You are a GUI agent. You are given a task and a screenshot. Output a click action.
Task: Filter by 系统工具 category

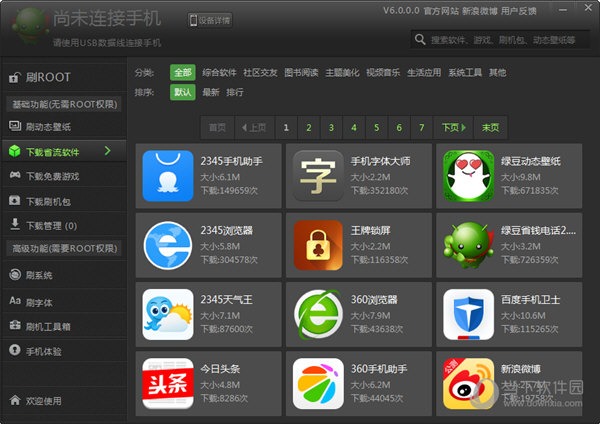tap(465, 72)
